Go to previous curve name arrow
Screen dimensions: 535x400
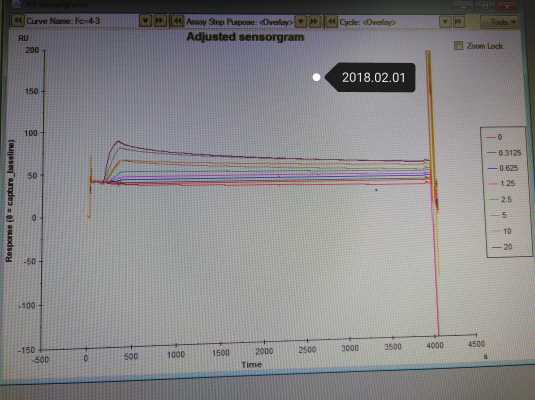click(x=18, y=21)
